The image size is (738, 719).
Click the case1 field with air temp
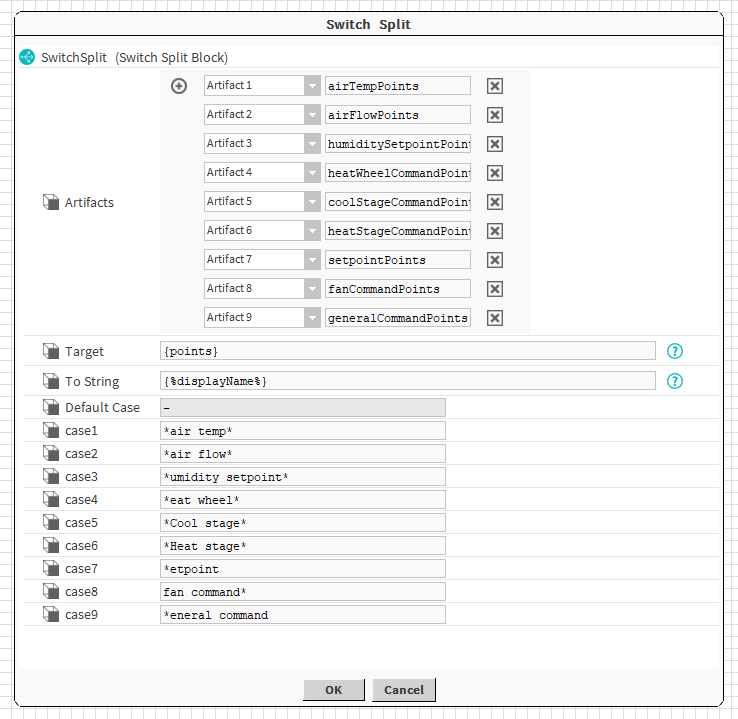302,431
